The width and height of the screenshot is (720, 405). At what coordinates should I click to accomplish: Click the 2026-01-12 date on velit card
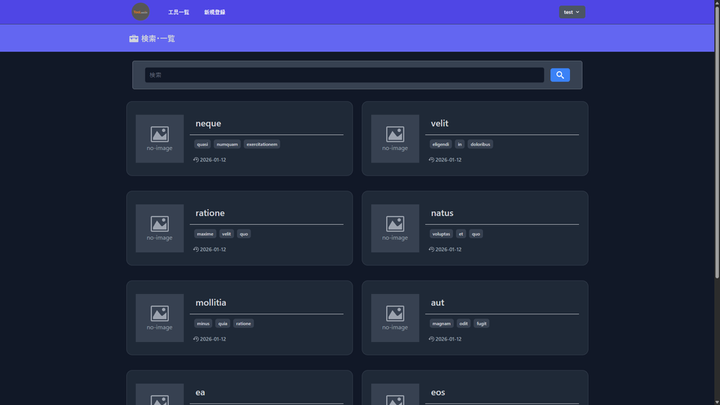[x=448, y=160]
